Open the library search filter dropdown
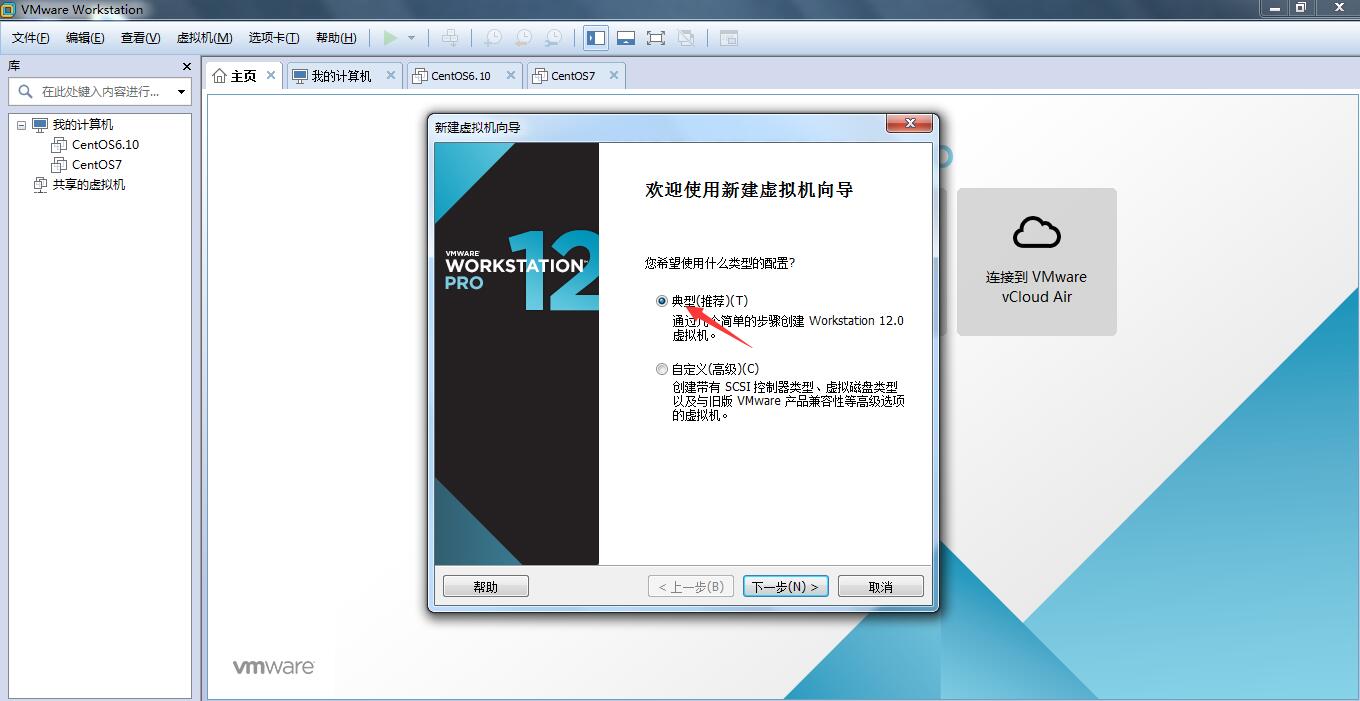 [181, 92]
